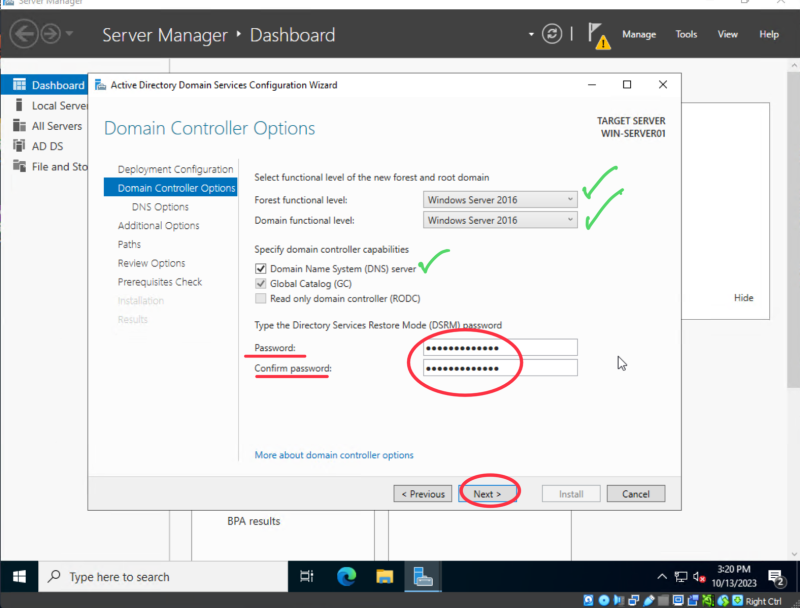Enable Read only domain controller (RODC)
Viewport: 800px width, 608px height.
(262, 298)
